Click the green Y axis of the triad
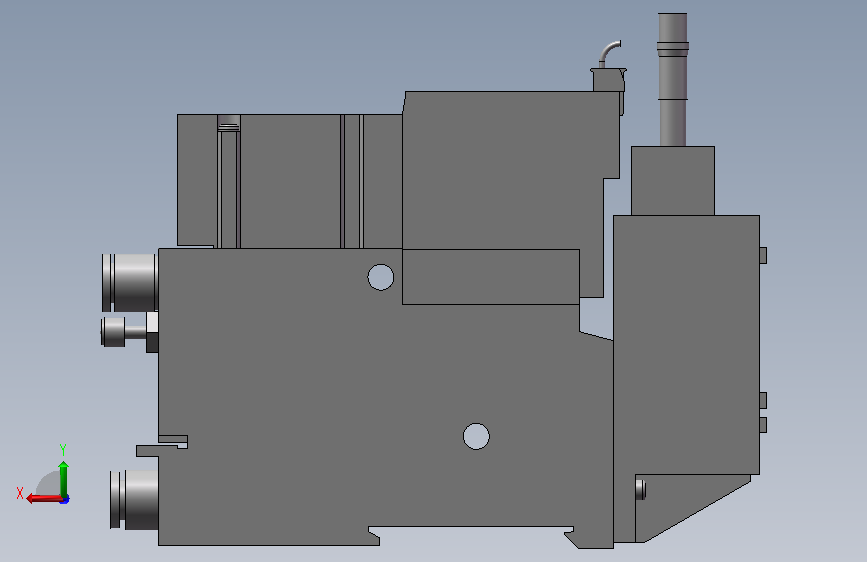 pos(64,479)
